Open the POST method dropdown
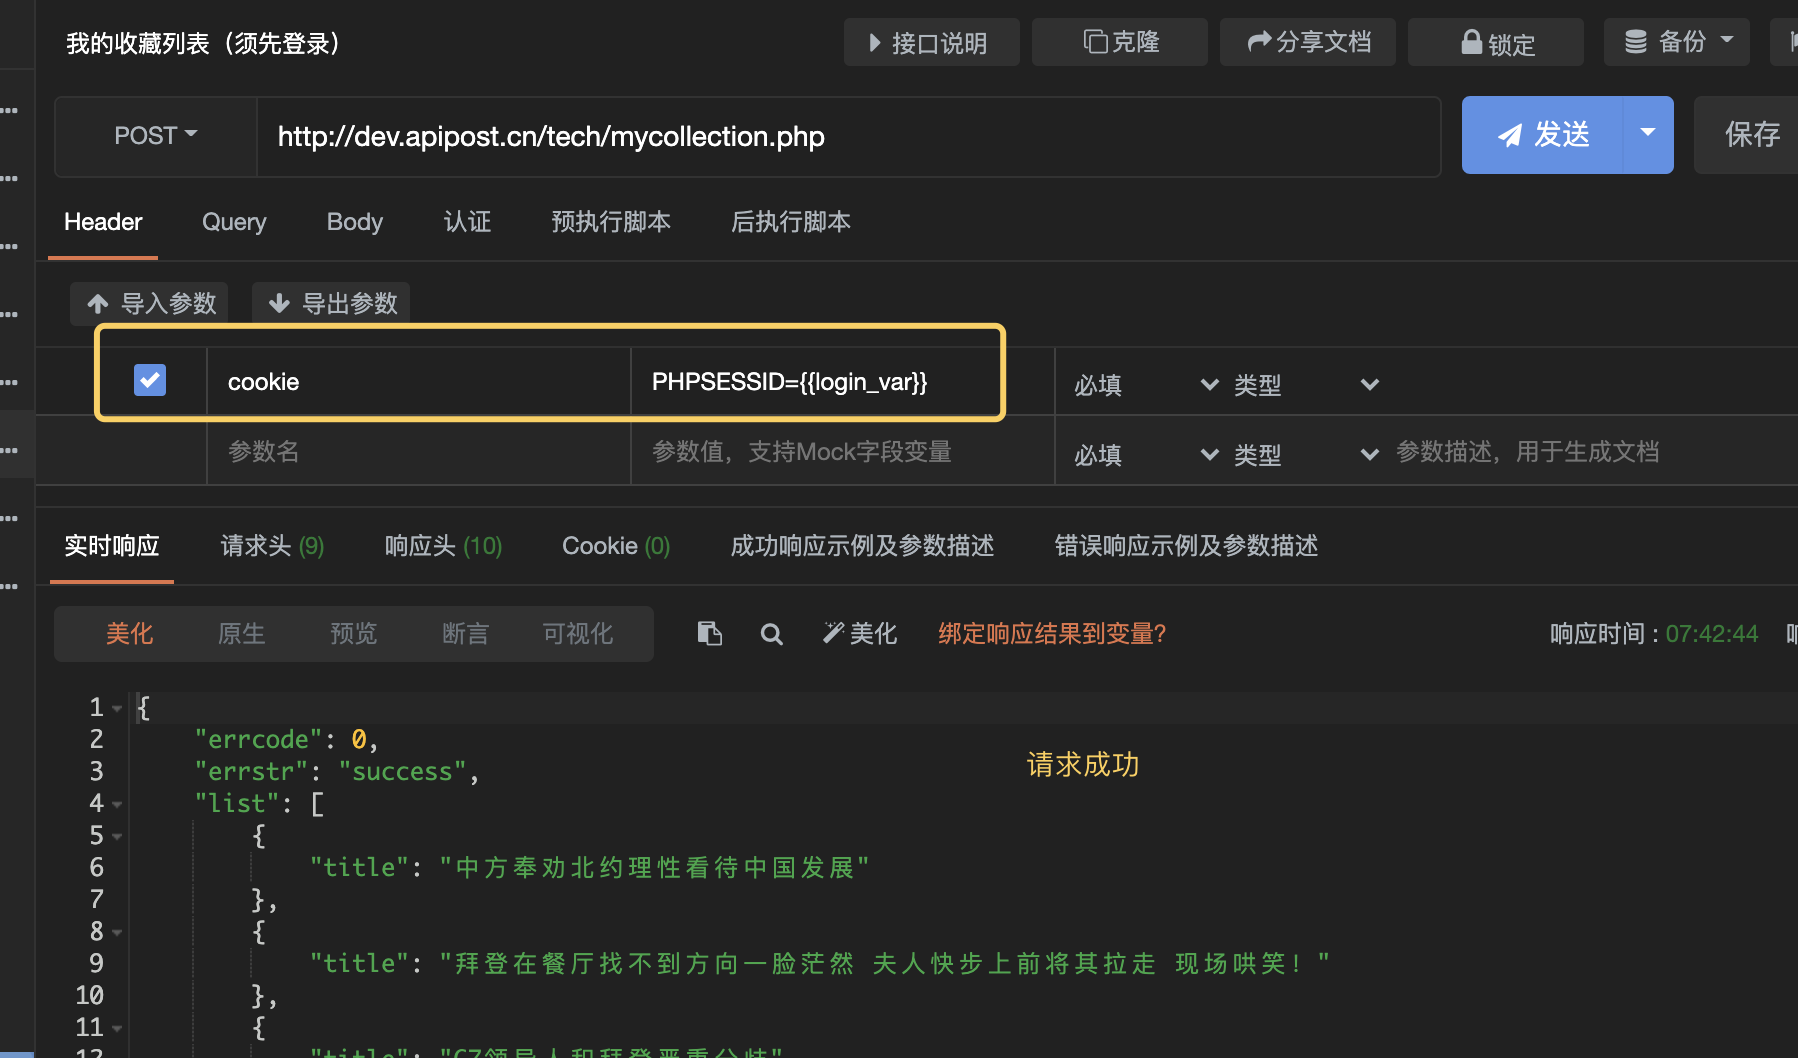The image size is (1798, 1058). (x=155, y=136)
